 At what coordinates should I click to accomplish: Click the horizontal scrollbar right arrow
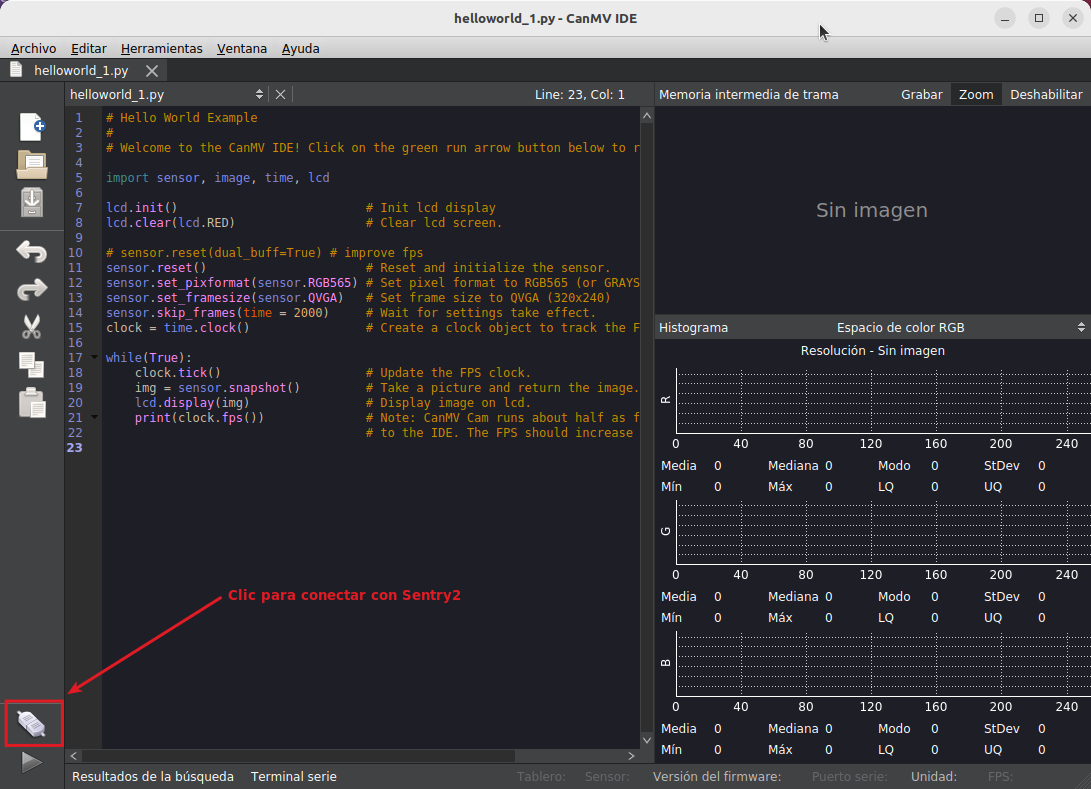point(631,756)
